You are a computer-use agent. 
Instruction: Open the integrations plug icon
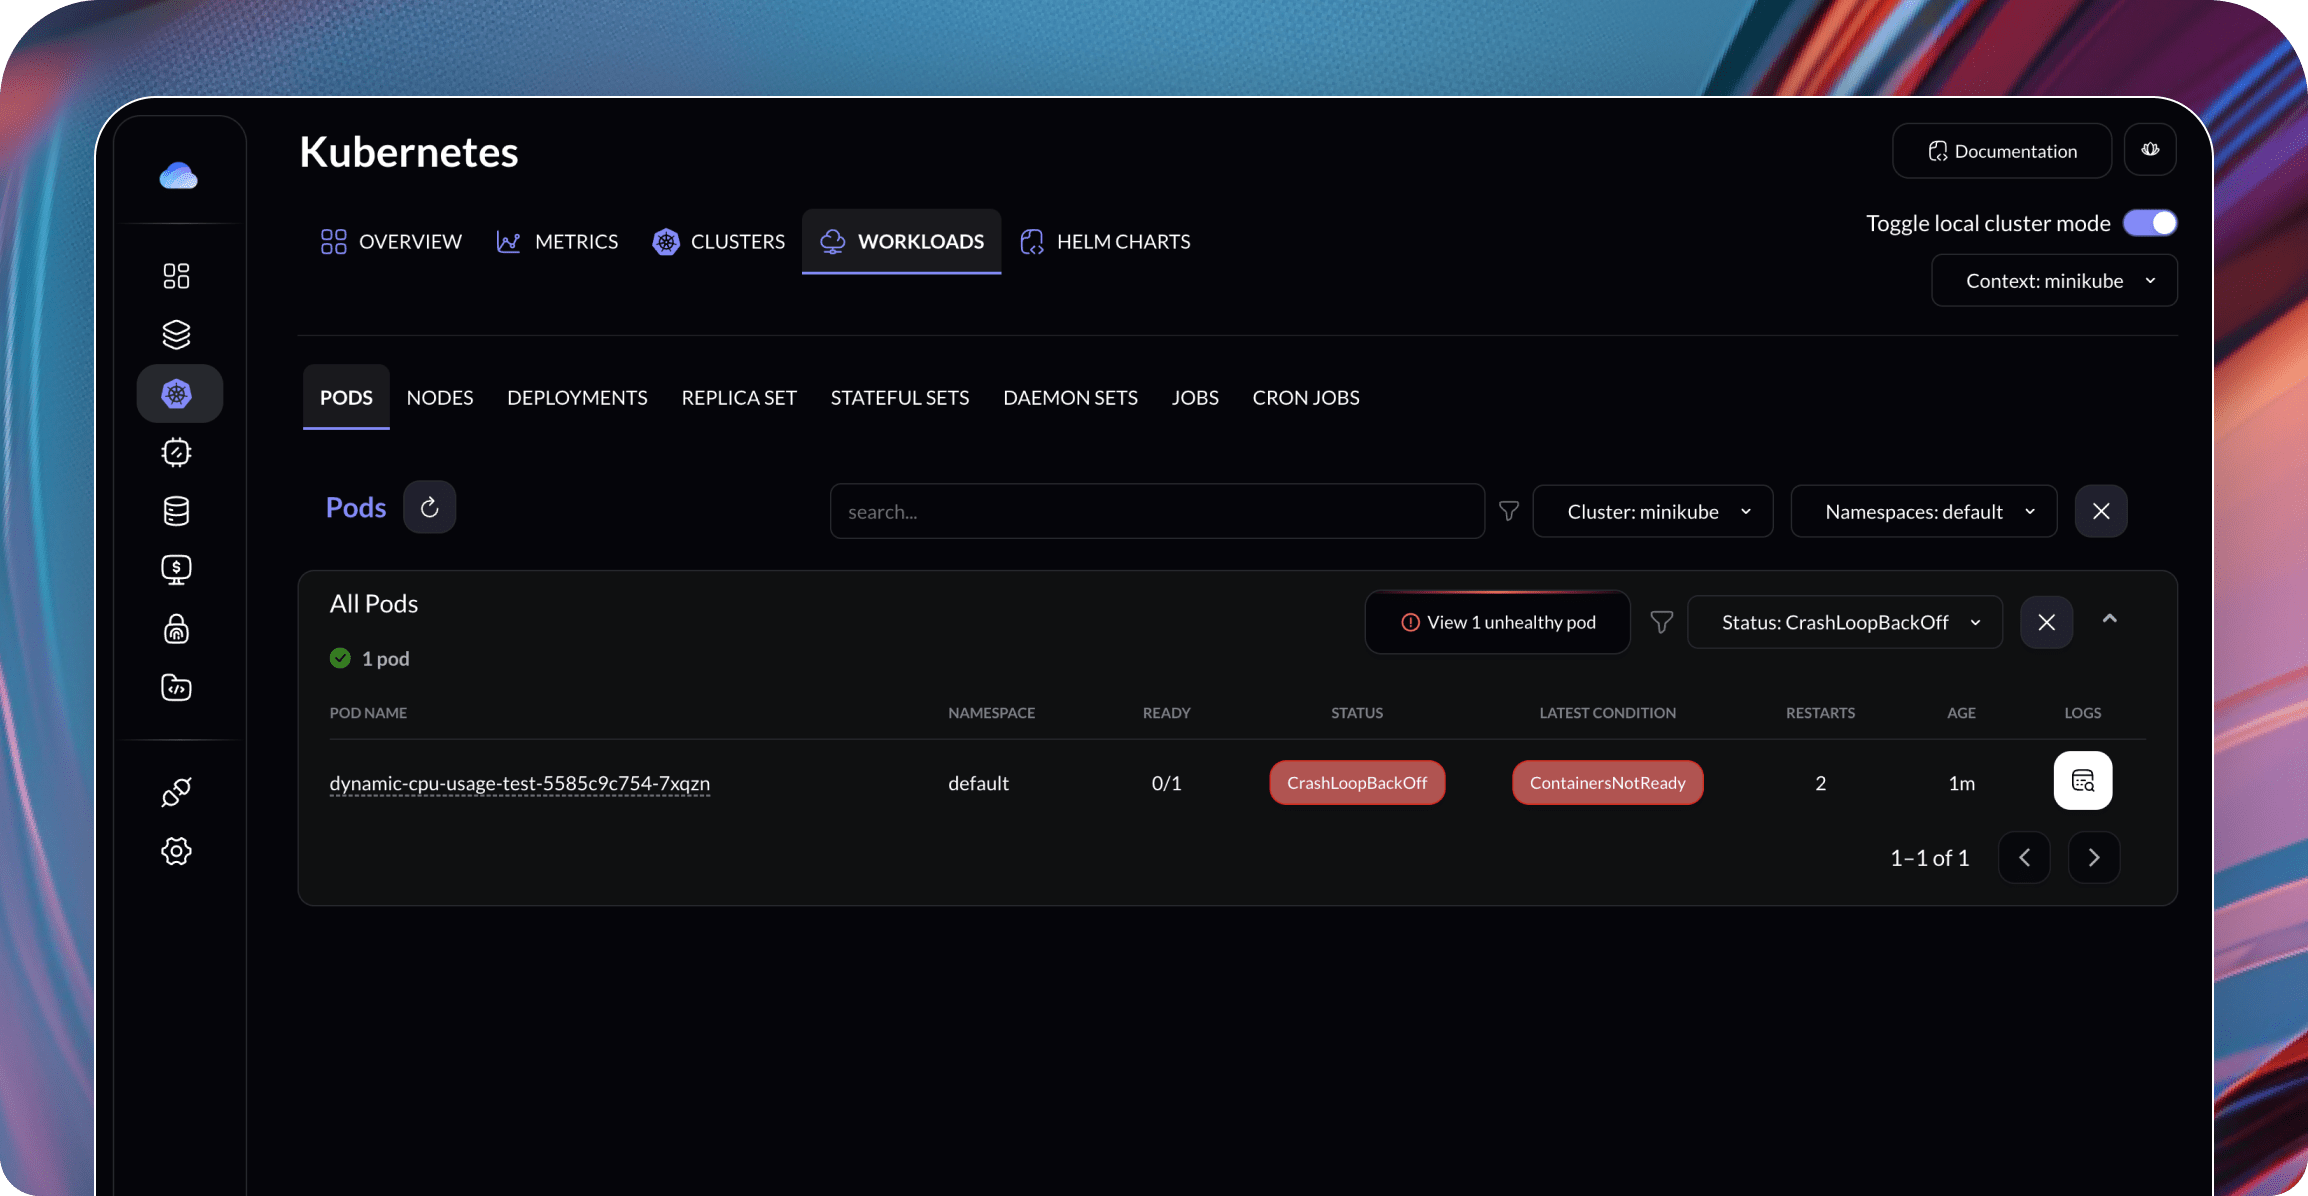[177, 792]
